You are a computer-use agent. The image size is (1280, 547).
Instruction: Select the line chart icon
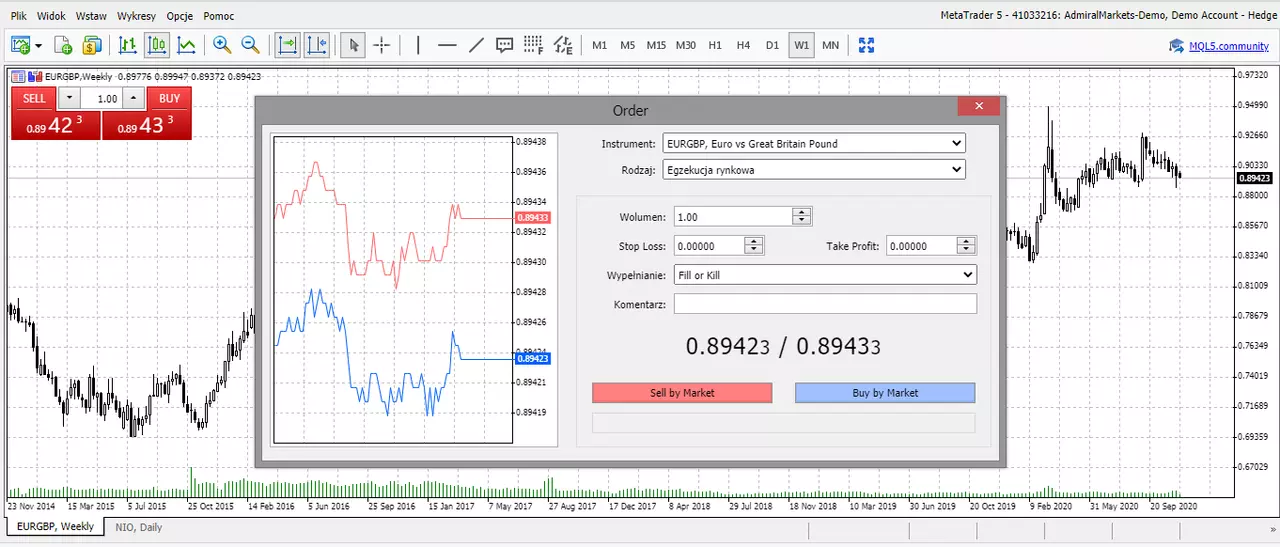pyautogui.click(x=186, y=45)
